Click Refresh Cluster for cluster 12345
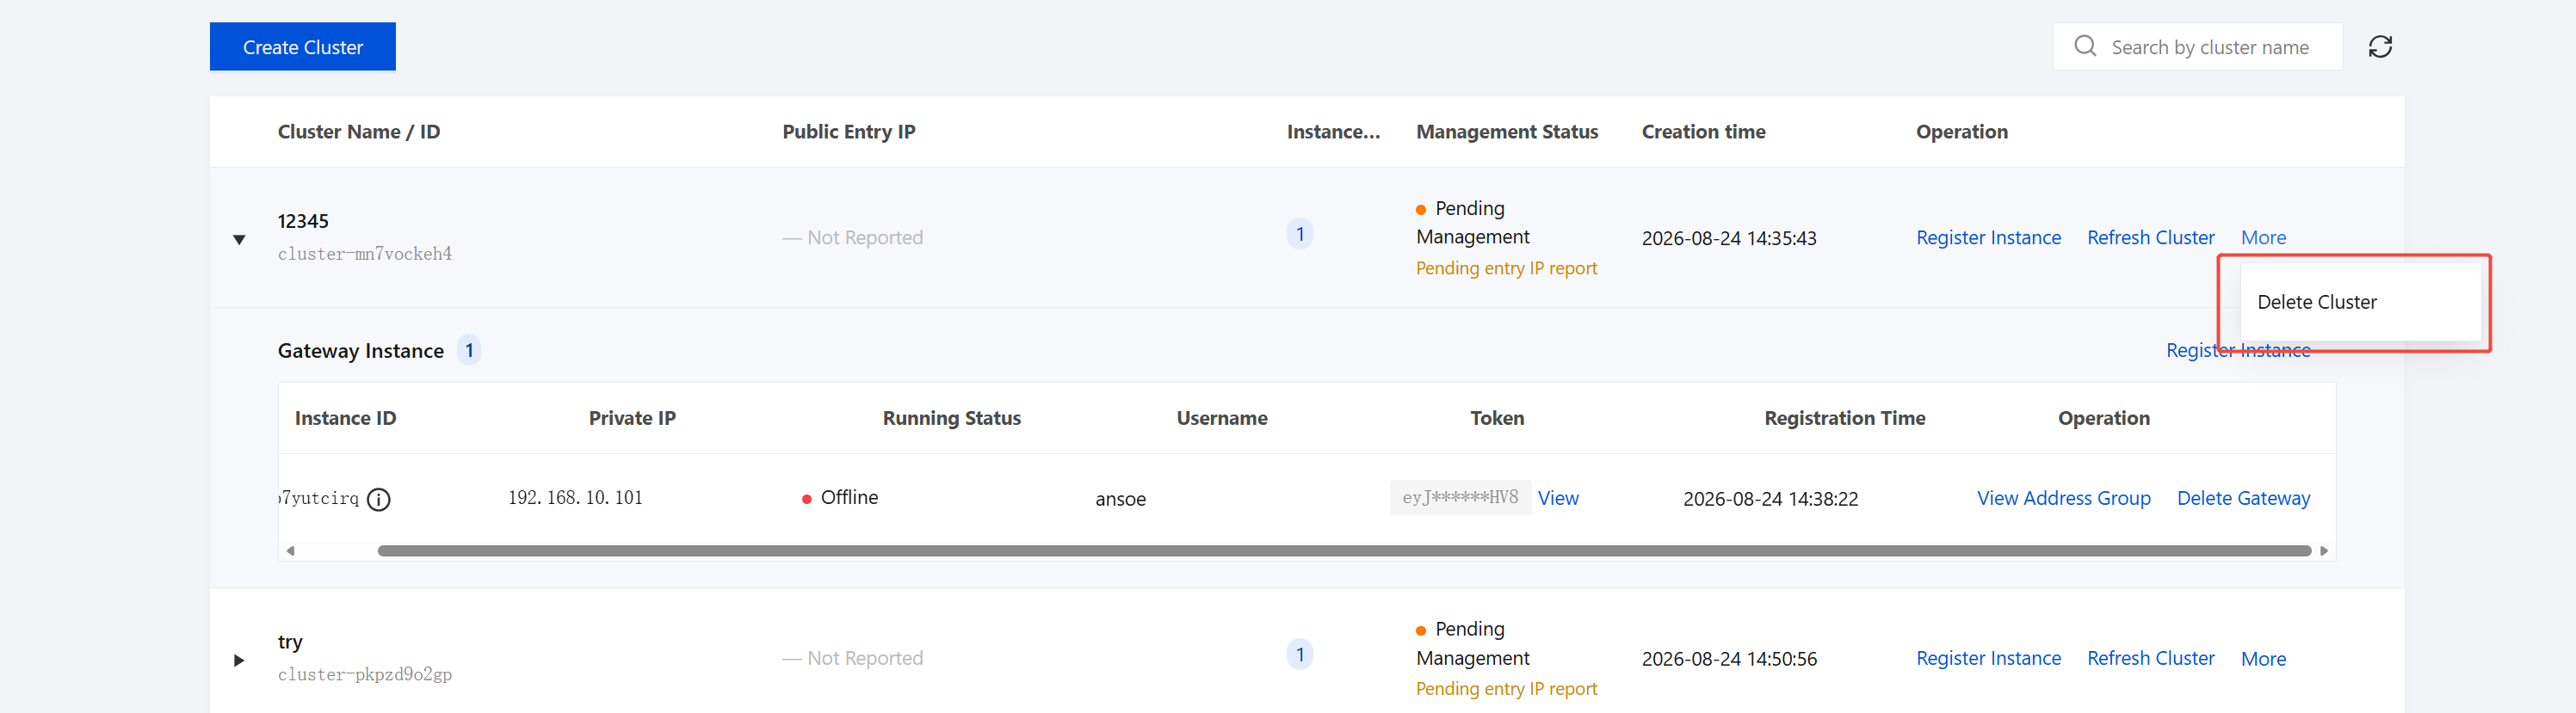This screenshot has width=2576, height=713. [2150, 238]
